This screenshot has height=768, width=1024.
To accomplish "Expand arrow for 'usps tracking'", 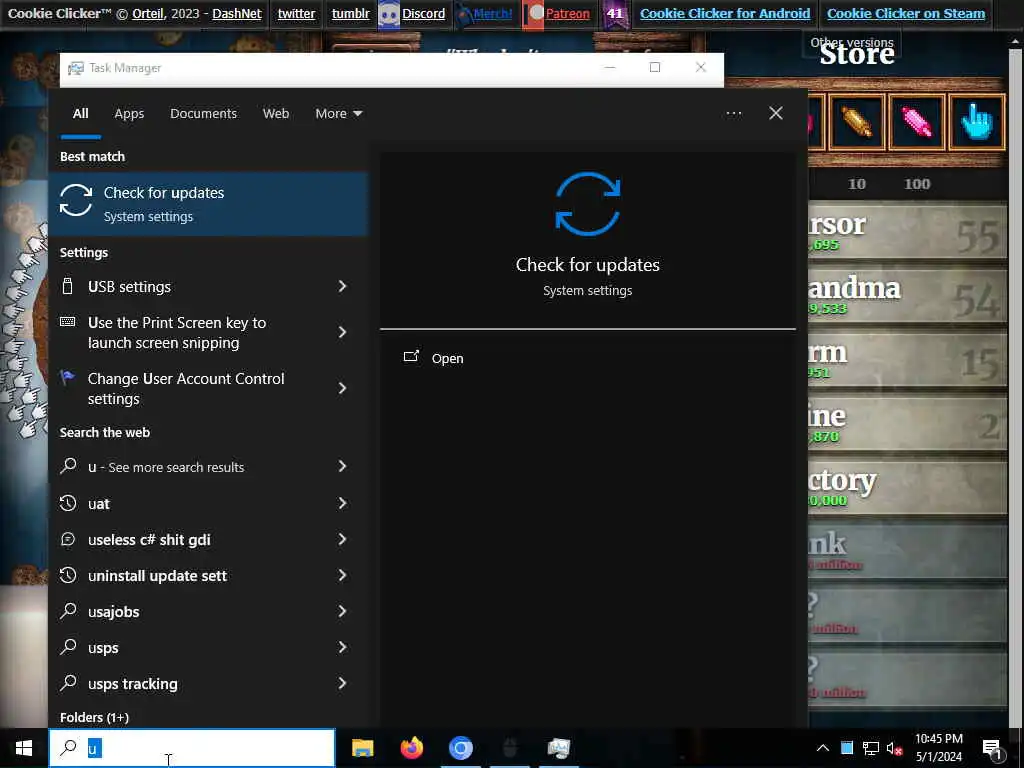I will [342, 683].
